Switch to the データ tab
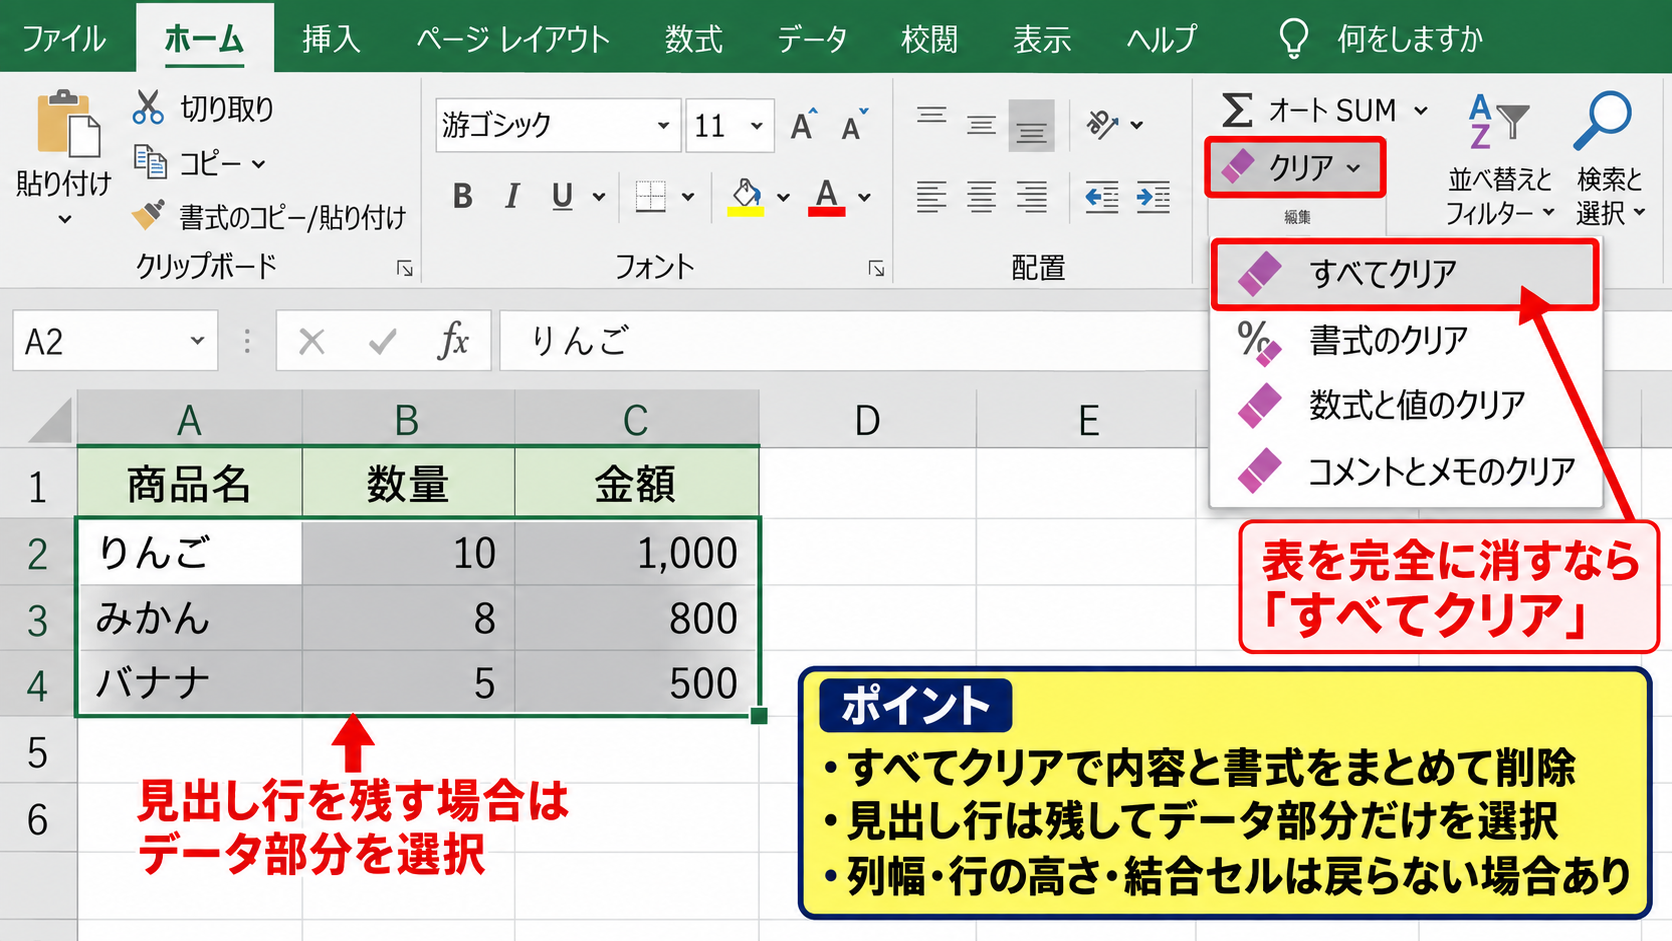1672x941 pixels. pos(812,39)
